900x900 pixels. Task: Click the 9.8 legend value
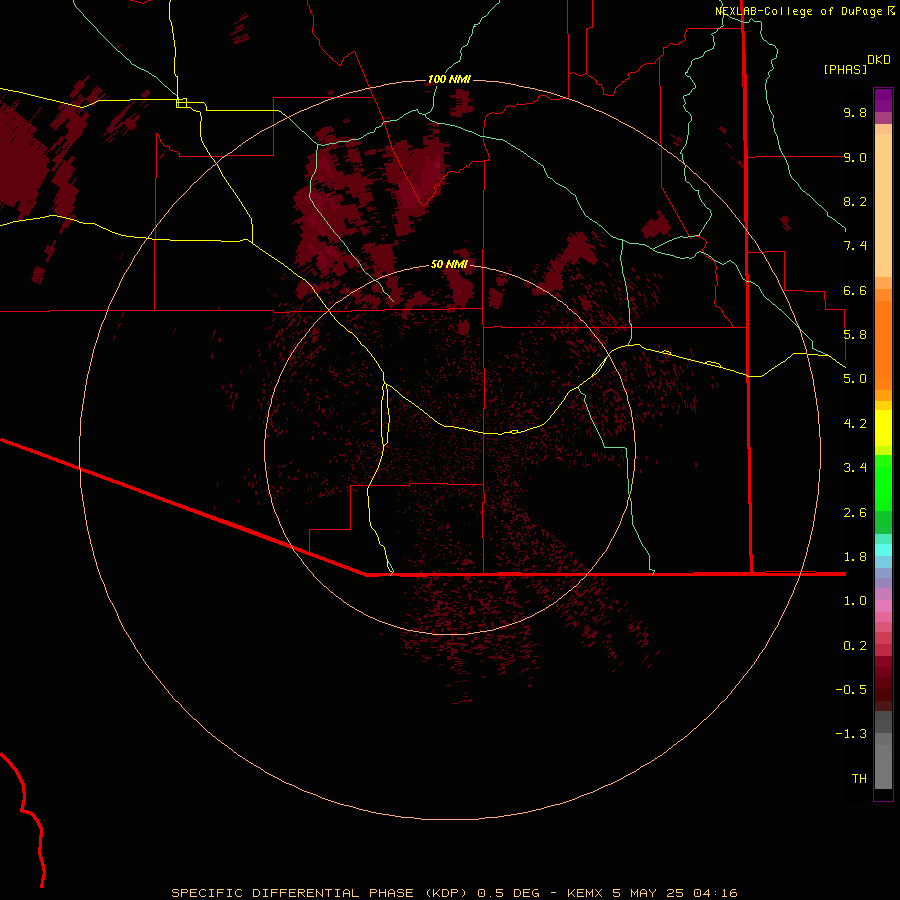pyautogui.click(x=855, y=112)
